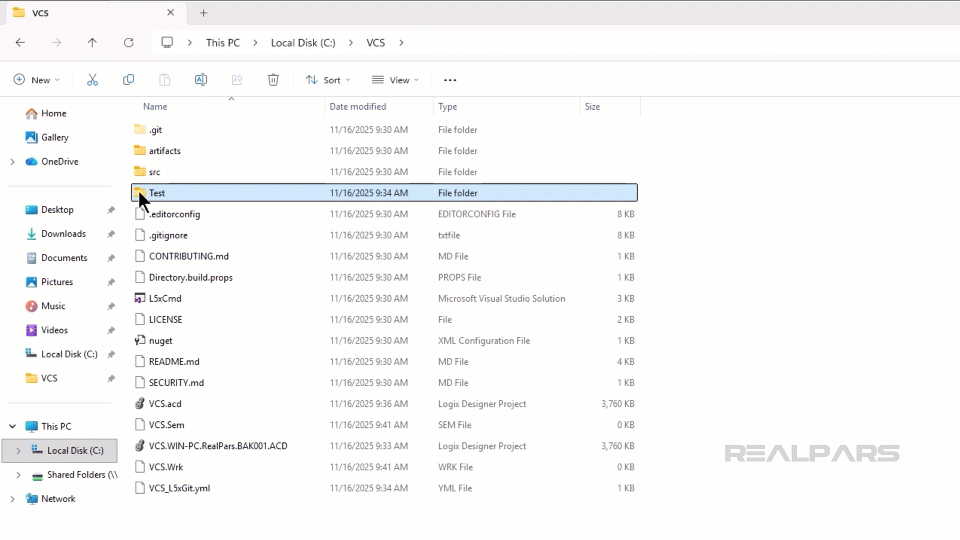
Task: Click pin icon next to Downloads
Action: click(x=111, y=234)
